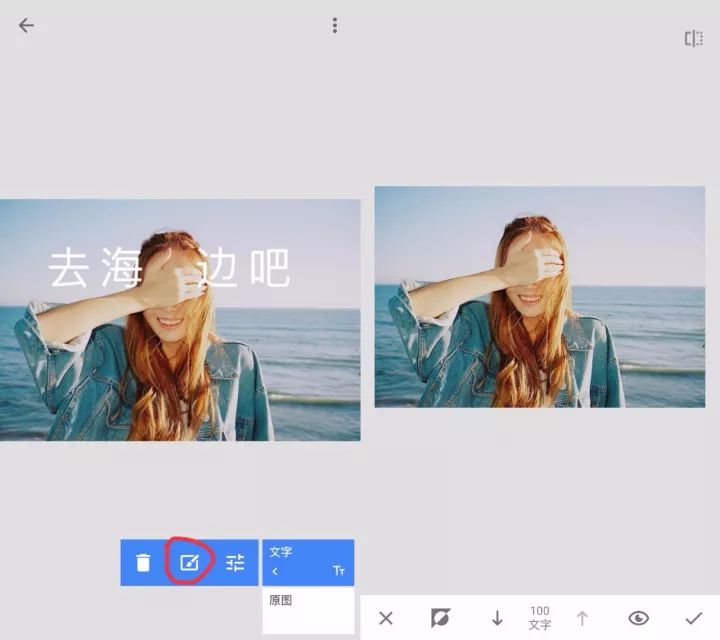
Task: Go back using the arrow icon
Action: pos(26,25)
